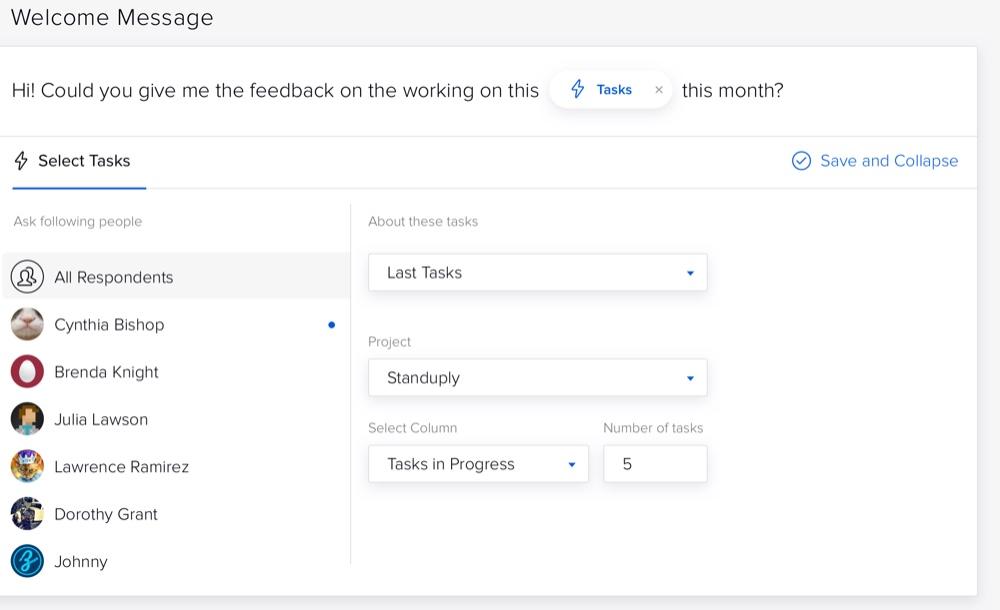Click the Welcome Message heading

(x=112, y=17)
